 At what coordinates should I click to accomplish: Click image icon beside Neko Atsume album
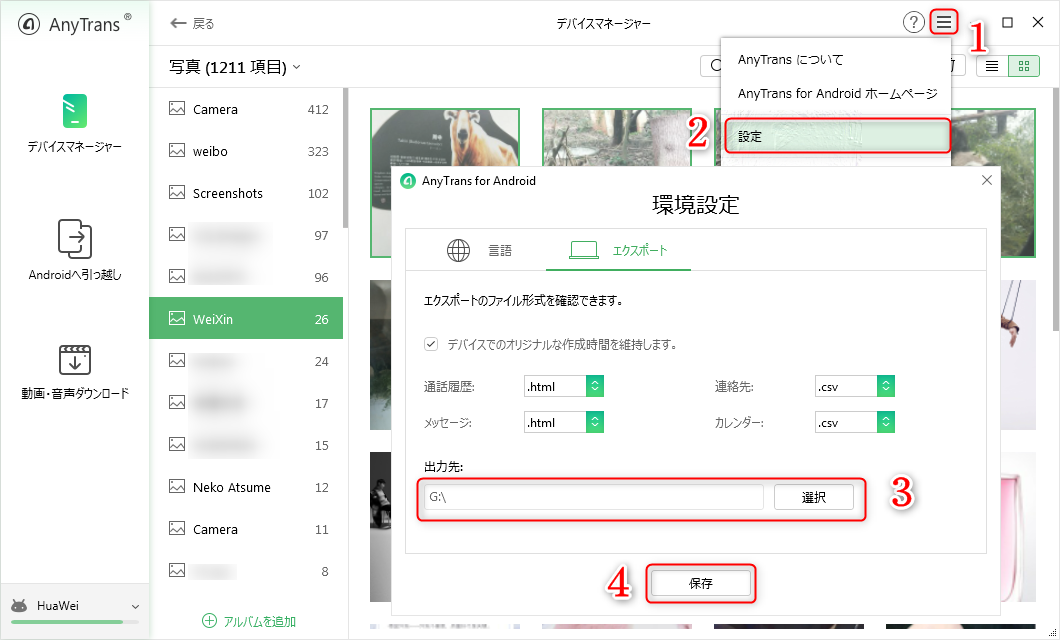pyautogui.click(x=177, y=486)
